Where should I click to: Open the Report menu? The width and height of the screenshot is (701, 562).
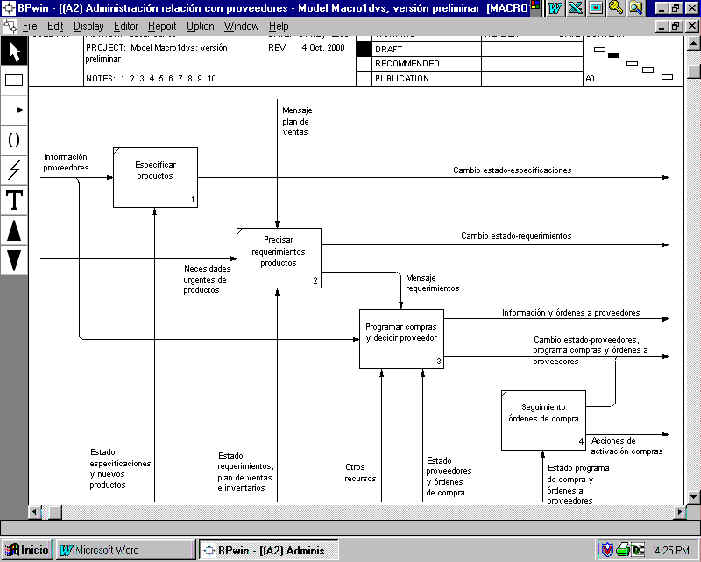pyautogui.click(x=162, y=26)
